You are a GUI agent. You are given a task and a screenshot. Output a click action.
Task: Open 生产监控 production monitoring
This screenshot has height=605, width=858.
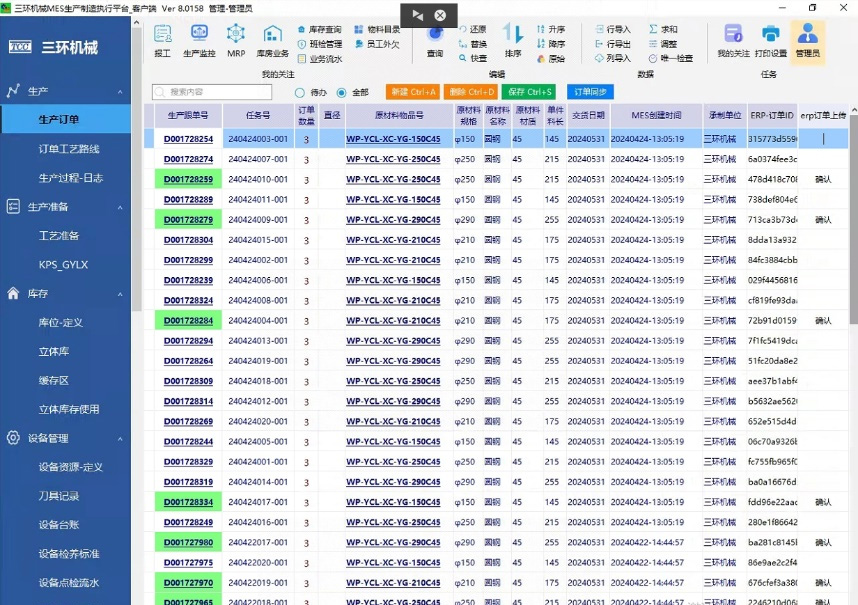[x=199, y=39]
